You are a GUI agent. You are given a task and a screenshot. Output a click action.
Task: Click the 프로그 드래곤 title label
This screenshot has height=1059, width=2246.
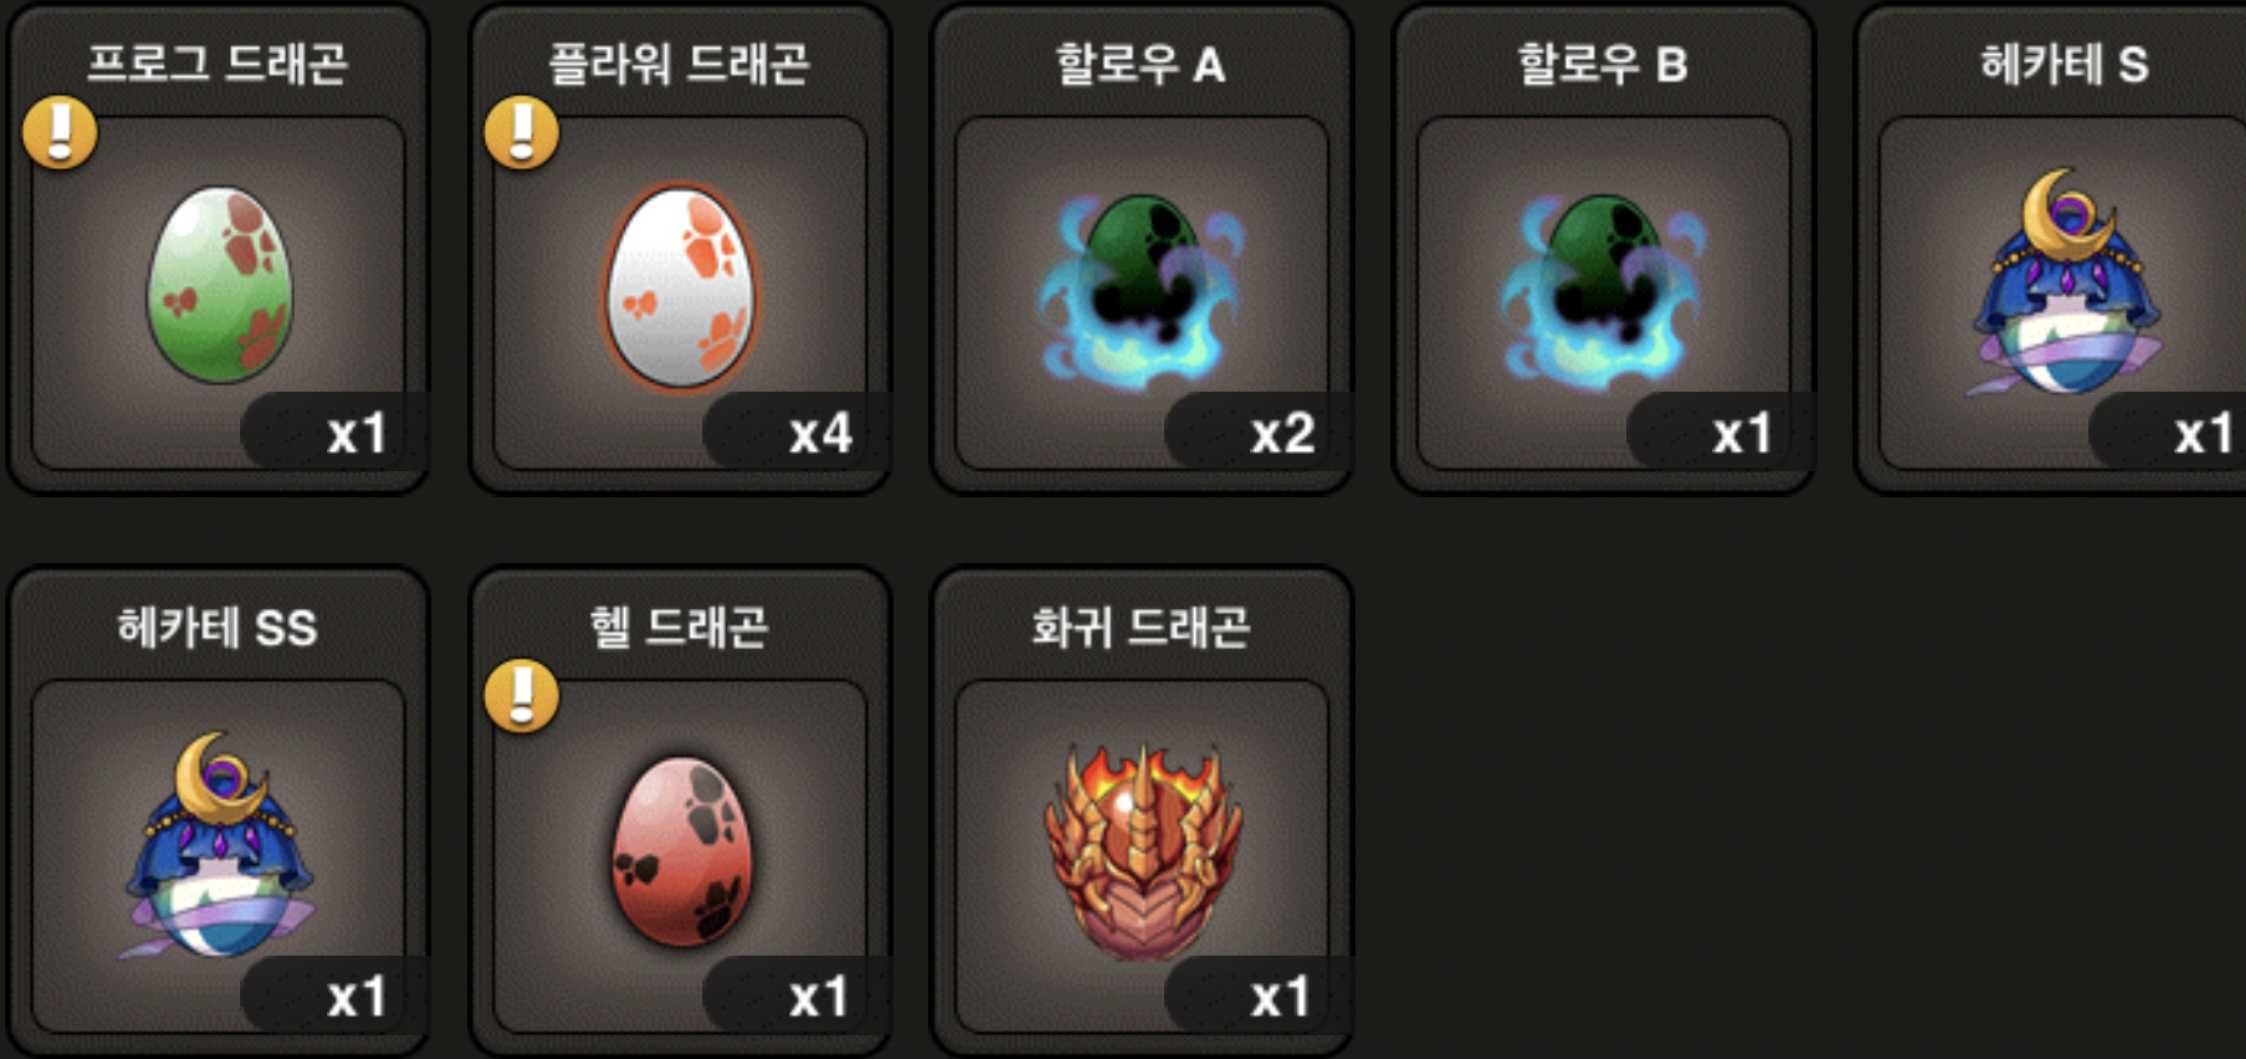click(x=217, y=64)
